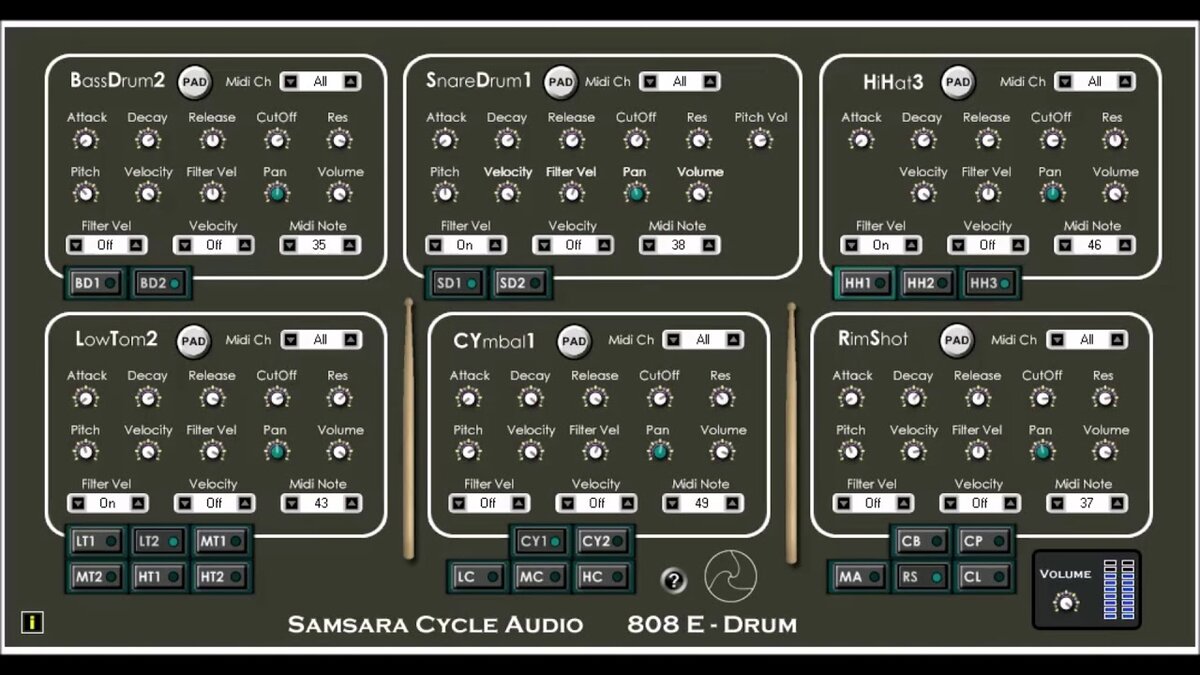
Task: Decrease the SnareDrum1 Midi Ch value
Action: [x=649, y=82]
